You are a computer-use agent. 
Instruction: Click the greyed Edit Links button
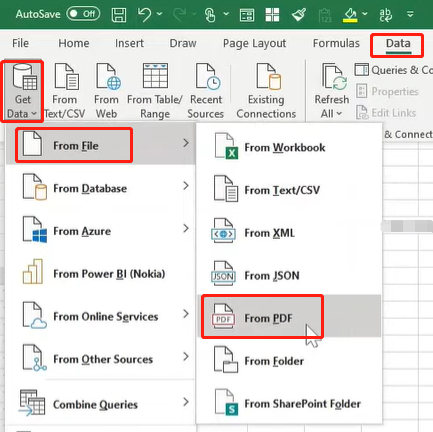(386, 113)
